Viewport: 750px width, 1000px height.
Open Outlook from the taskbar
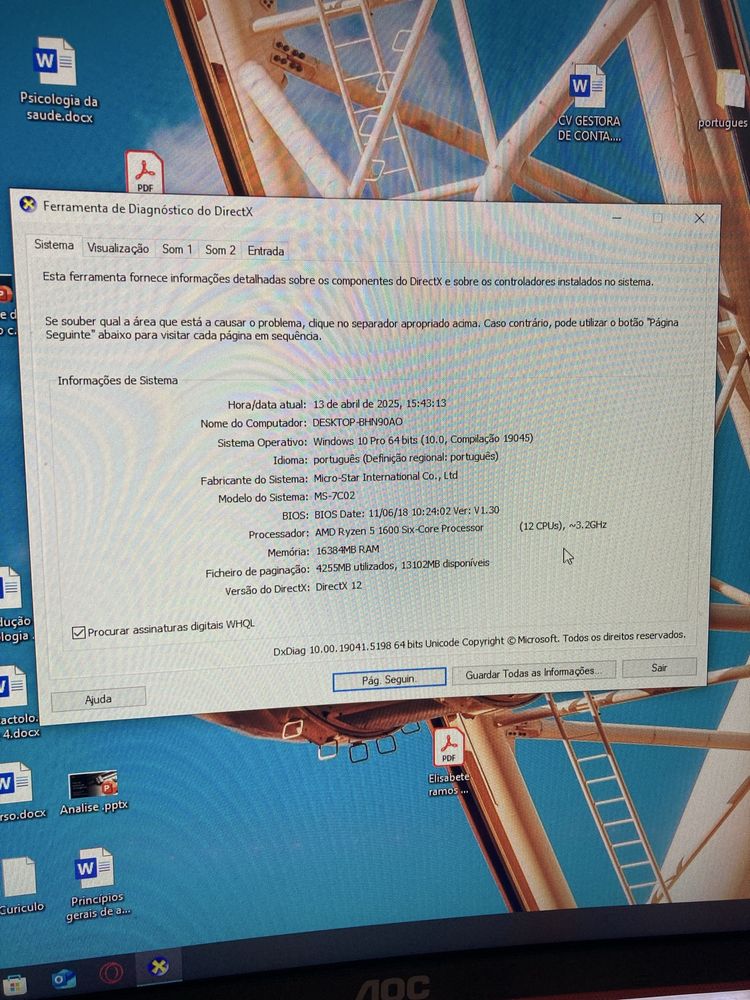[64, 978]
